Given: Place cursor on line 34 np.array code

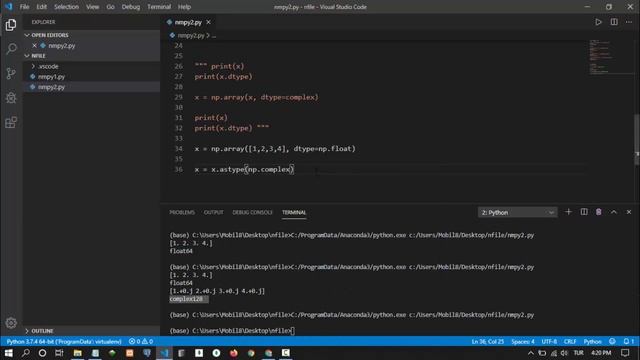Looking at the screenshot, I should point(275,149).
